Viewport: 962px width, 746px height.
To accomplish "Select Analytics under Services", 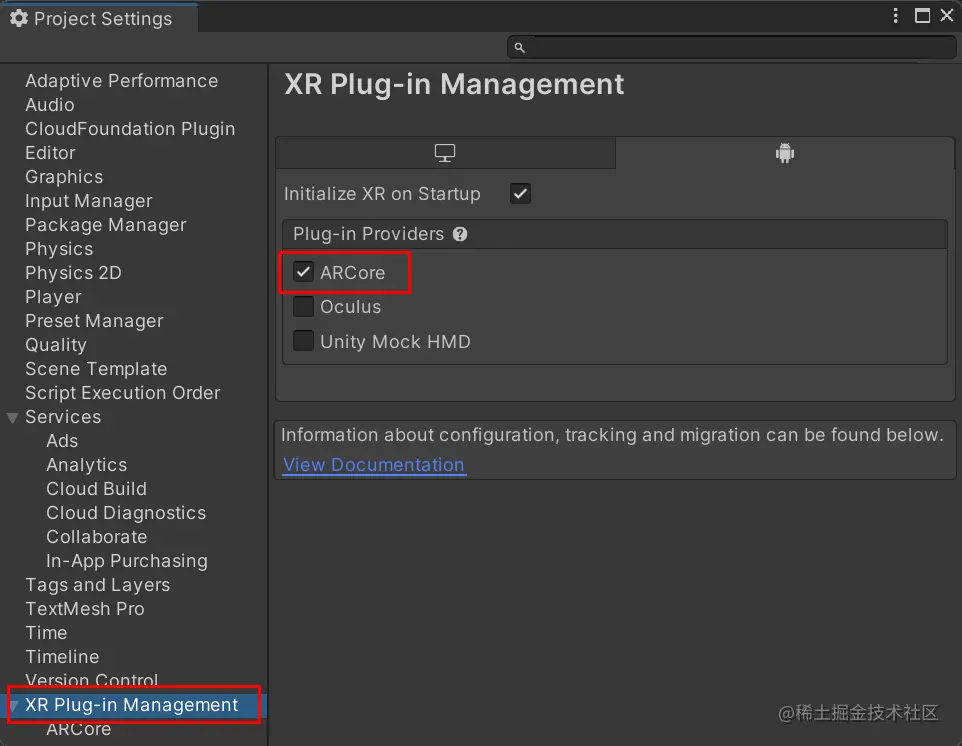I will tap(87, 464).
